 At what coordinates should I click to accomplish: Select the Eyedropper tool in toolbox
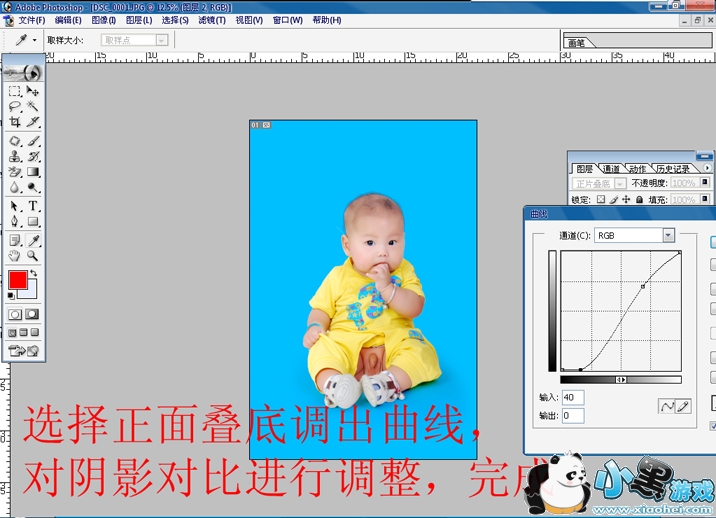32,240
